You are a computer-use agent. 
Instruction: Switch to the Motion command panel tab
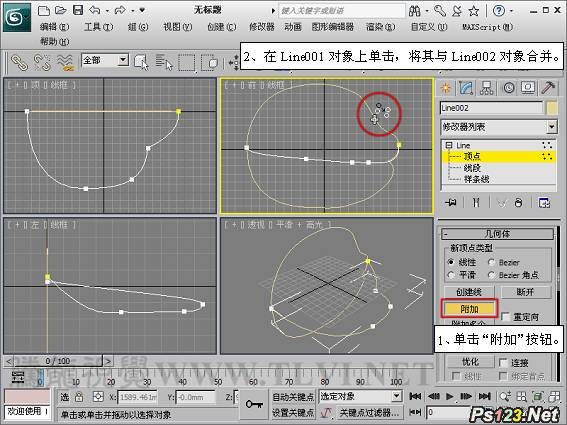pyautogui.click(x=509, y=88)
